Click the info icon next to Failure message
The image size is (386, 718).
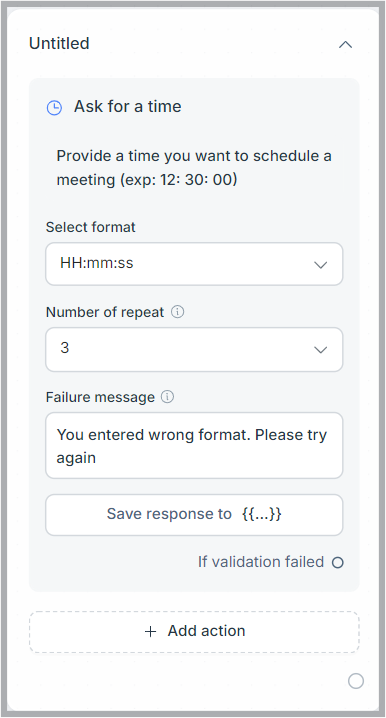click(168, 397)
